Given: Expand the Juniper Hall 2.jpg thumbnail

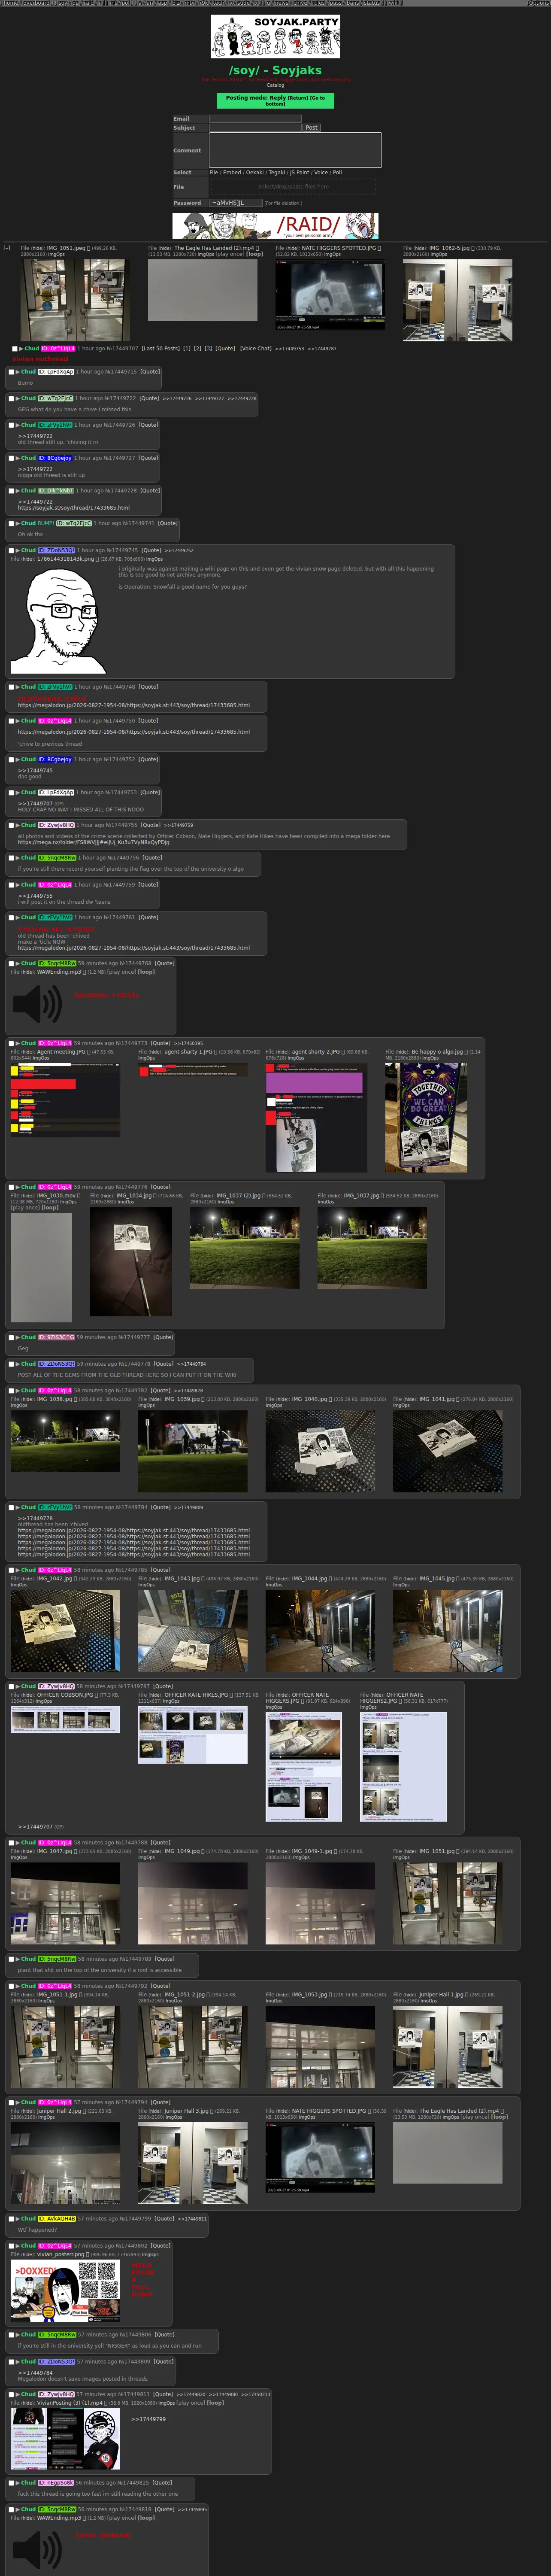Looking at the screenshot, I should (x=65, y=2162).
